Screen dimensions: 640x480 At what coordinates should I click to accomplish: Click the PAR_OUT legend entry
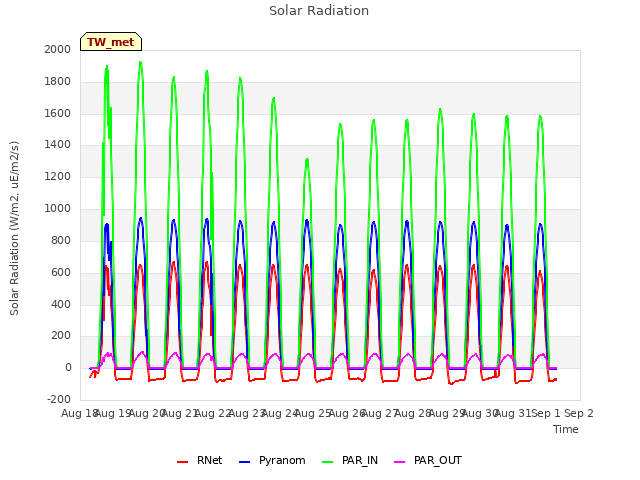(428, 461)
